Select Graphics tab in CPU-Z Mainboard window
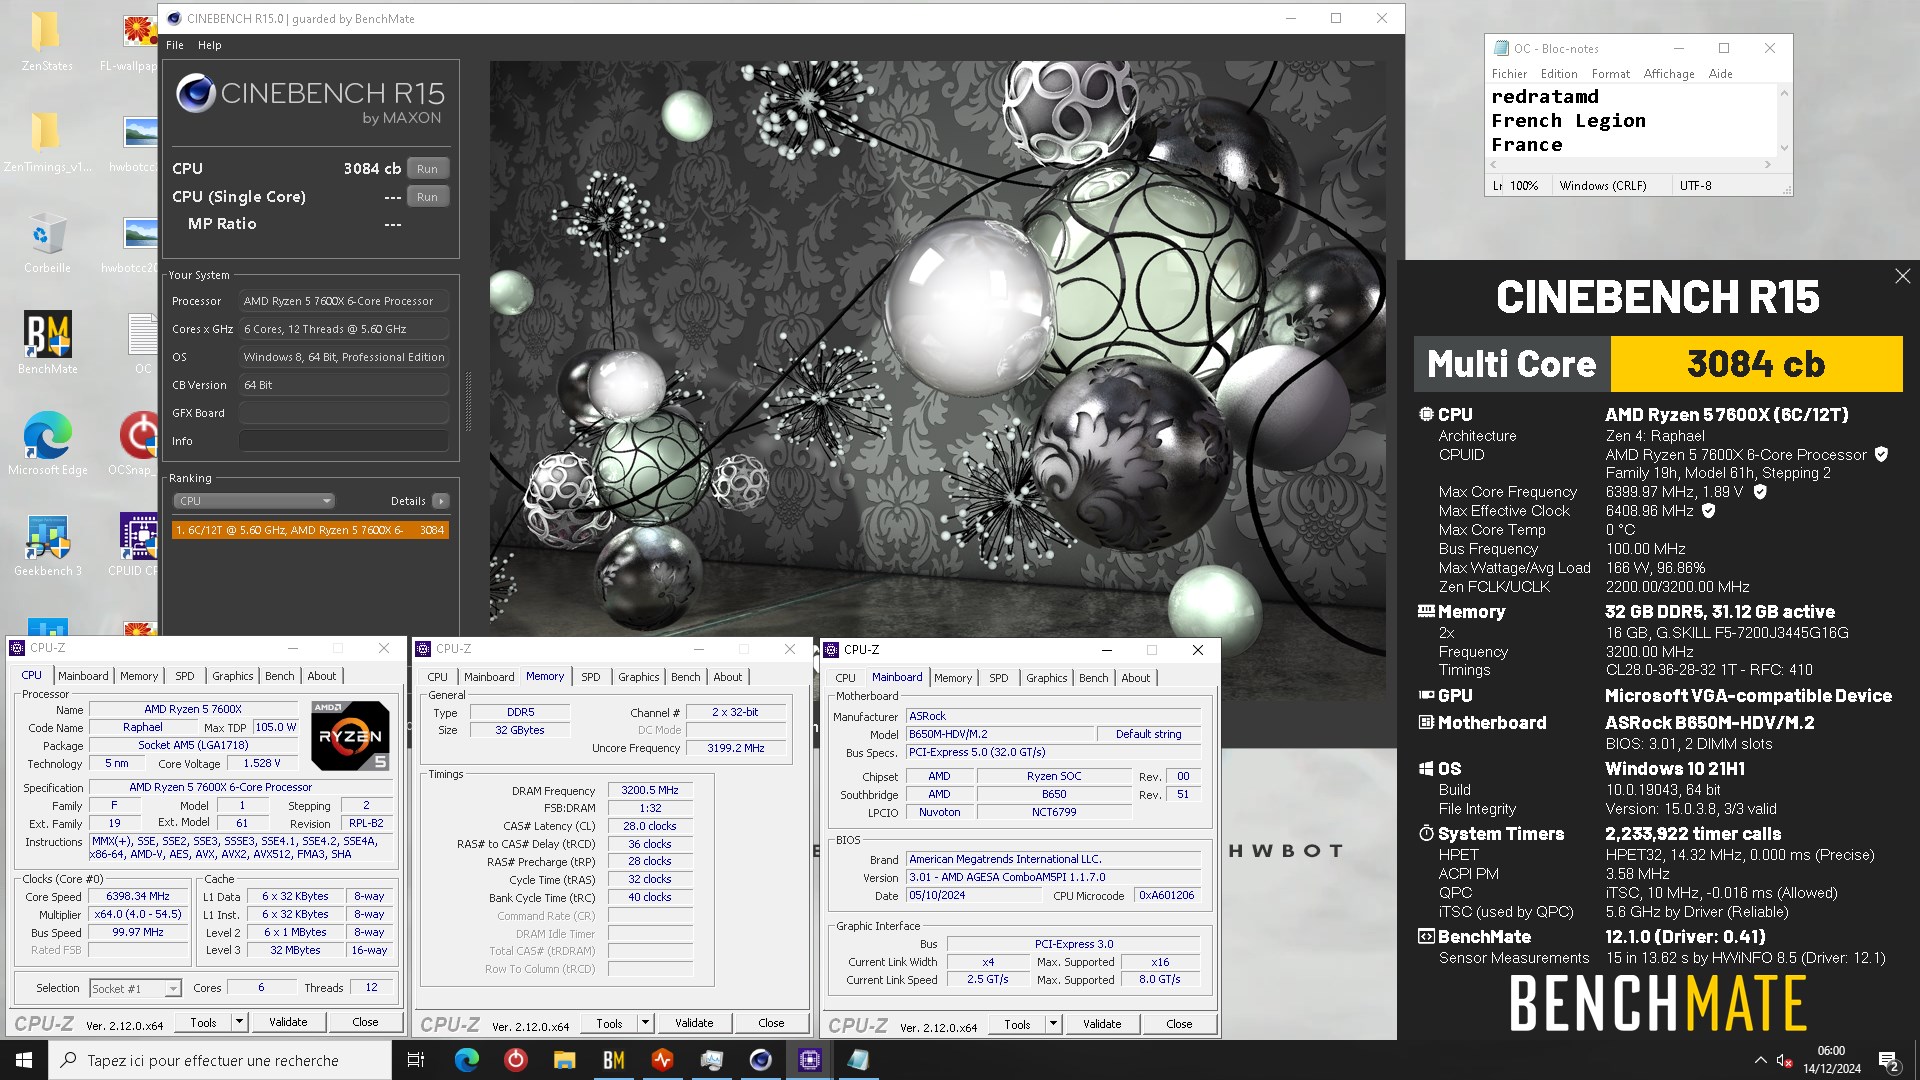 pyautogui.click(x=1046, y=678)
